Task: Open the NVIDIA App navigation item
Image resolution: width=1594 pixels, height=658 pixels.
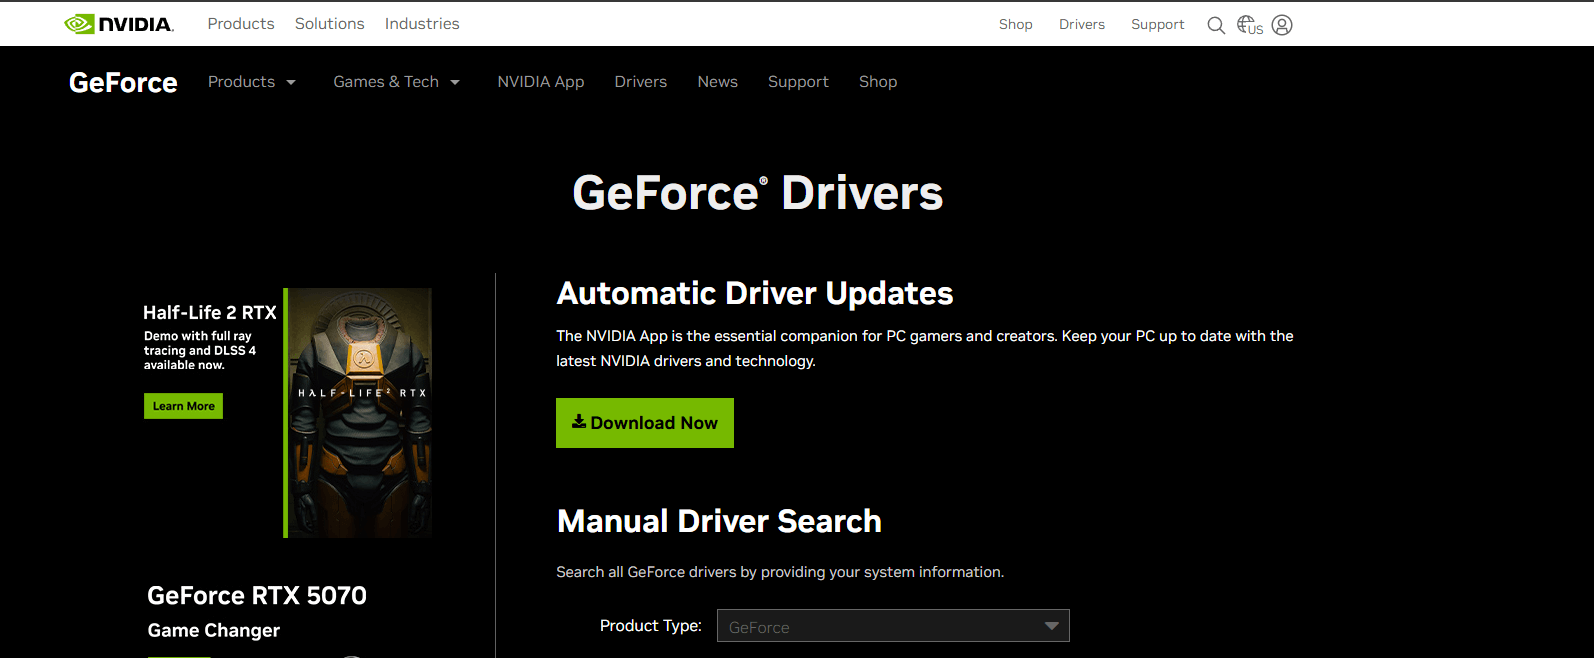Action: (540, 82)
